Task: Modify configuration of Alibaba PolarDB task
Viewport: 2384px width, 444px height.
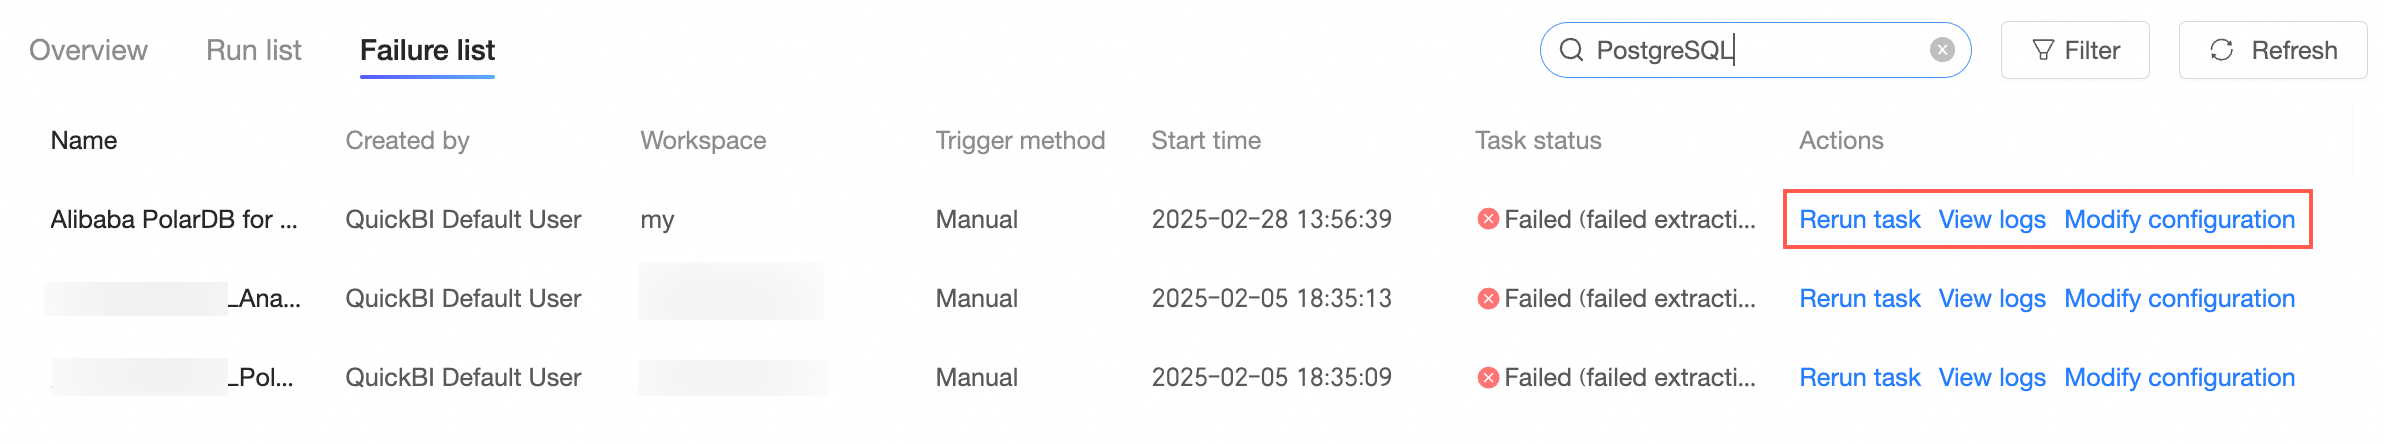Action: click(x=2179, y=219)
